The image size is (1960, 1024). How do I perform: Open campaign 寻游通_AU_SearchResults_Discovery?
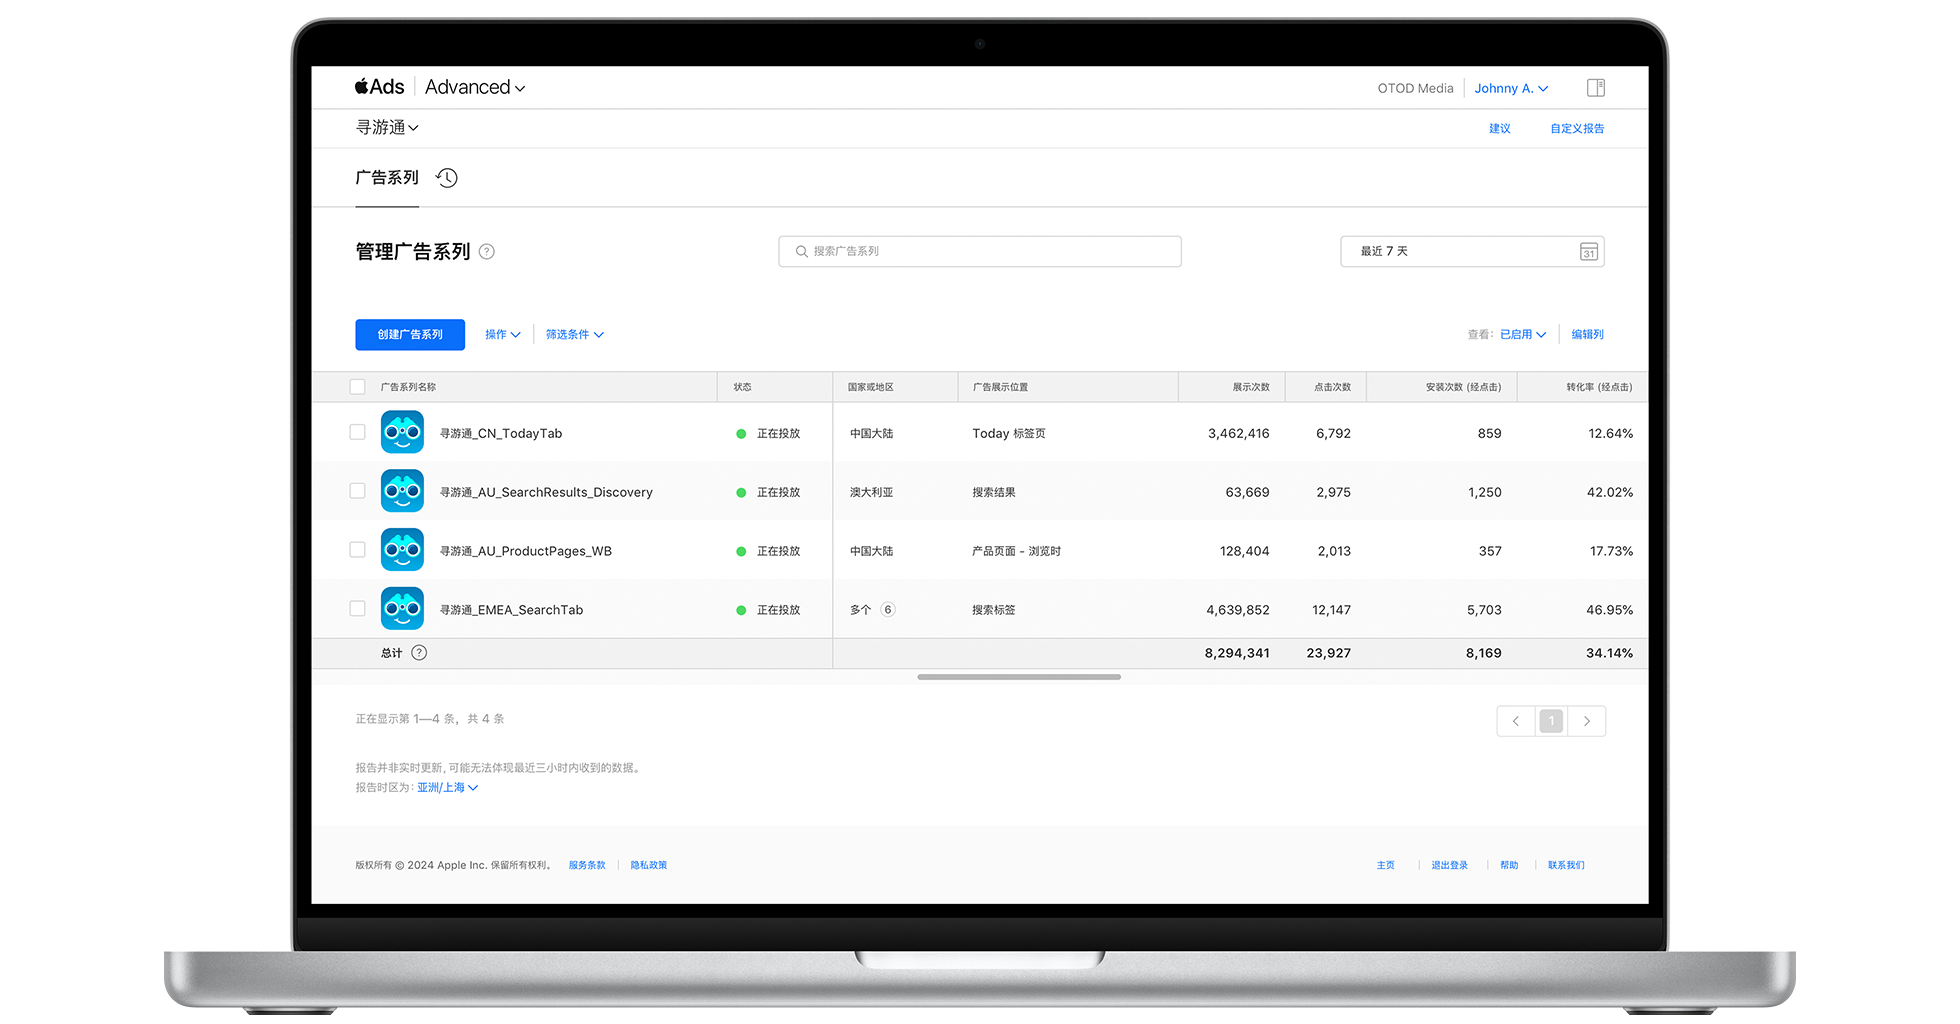(x=546, y=493)
